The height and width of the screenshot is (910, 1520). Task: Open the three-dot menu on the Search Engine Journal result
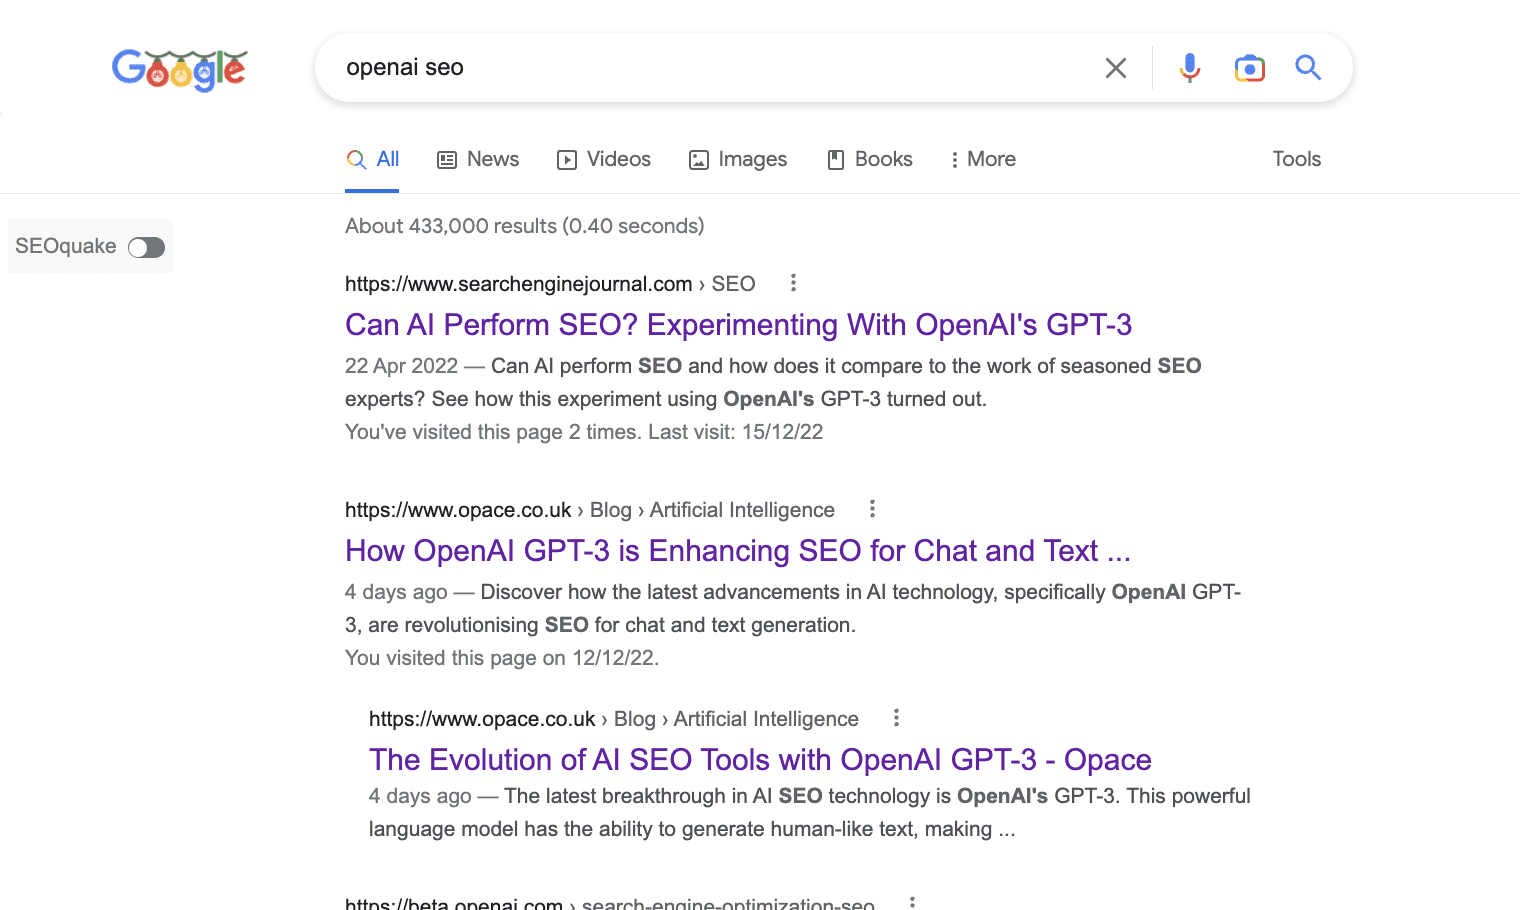click(792, 283)
